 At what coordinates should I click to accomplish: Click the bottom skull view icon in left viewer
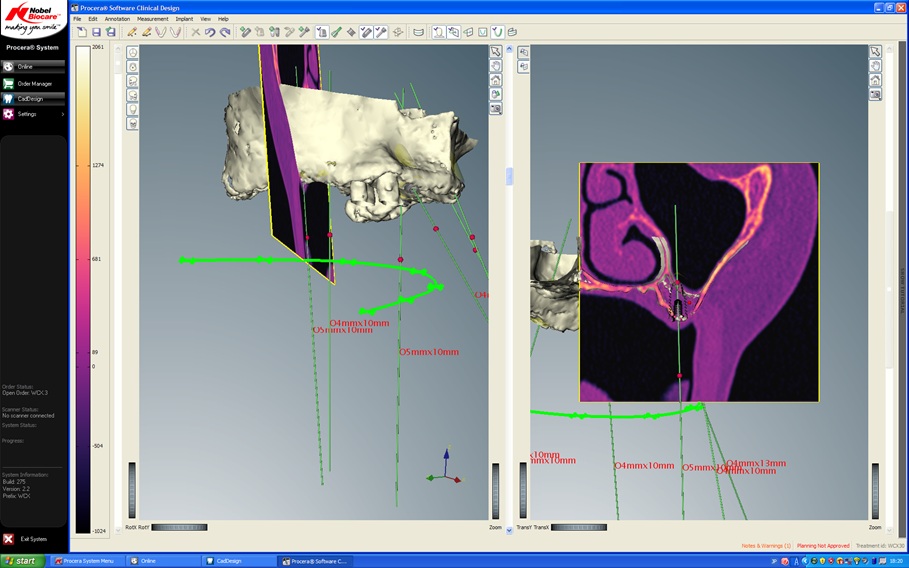(x=133, y=123)
